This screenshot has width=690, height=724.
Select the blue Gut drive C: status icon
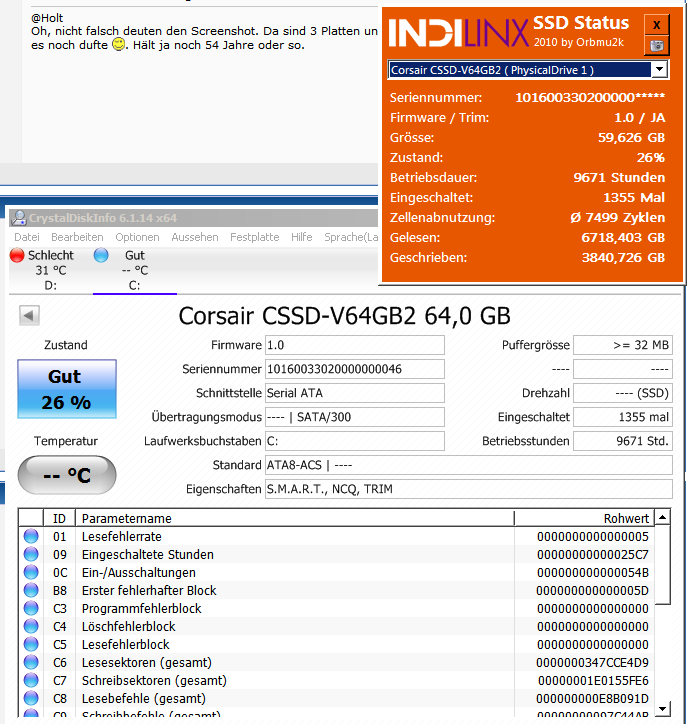(101, 255)
